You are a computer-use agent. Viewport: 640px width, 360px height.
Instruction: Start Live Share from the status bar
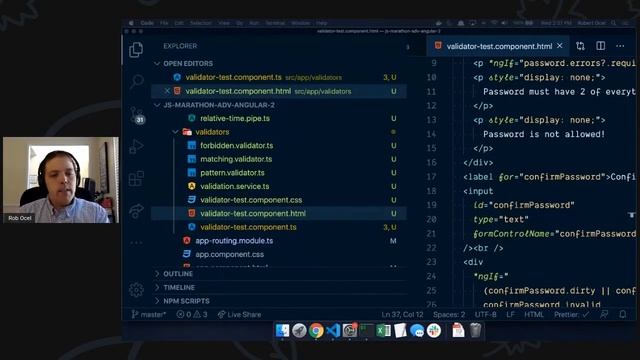[239, 314]
